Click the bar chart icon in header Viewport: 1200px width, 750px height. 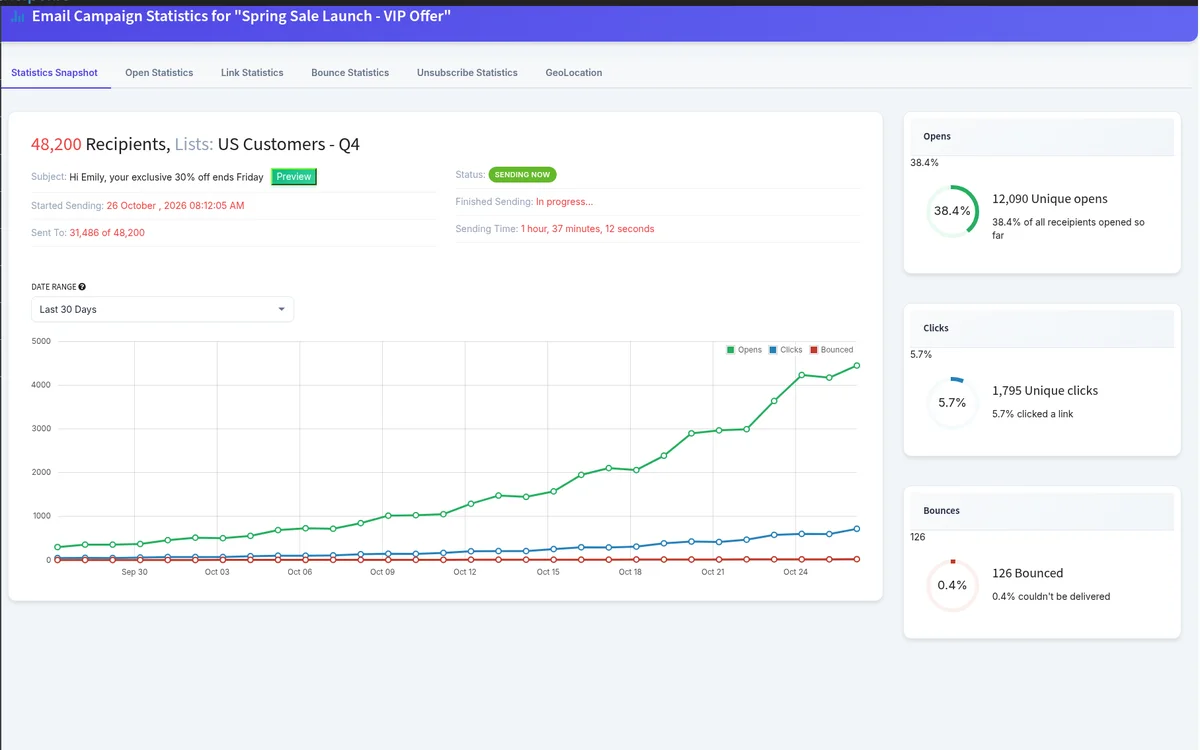point(18,17)
